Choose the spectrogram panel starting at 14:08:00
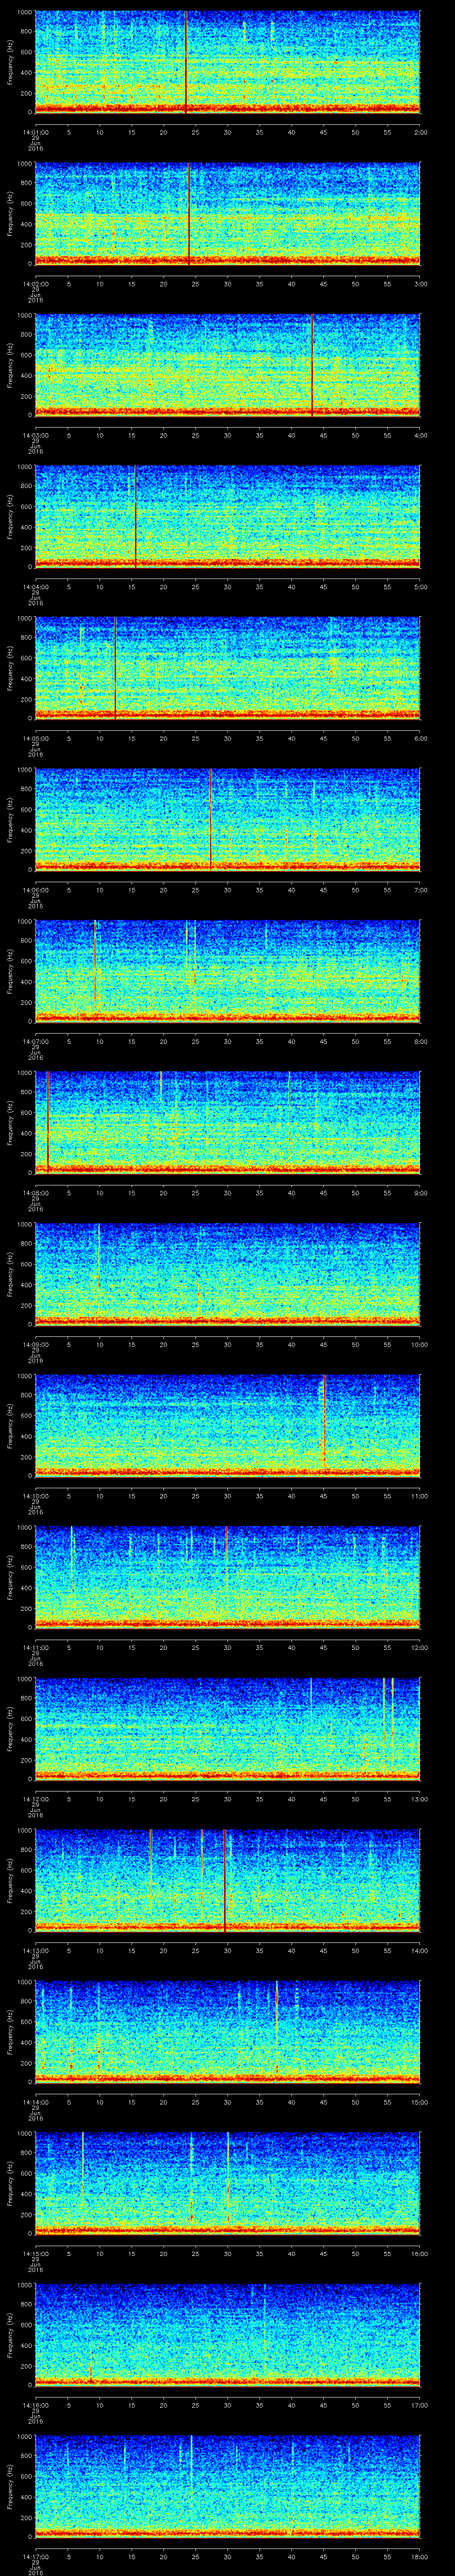The width and height of the screenshot is (455, 2576). (228, 1123)
